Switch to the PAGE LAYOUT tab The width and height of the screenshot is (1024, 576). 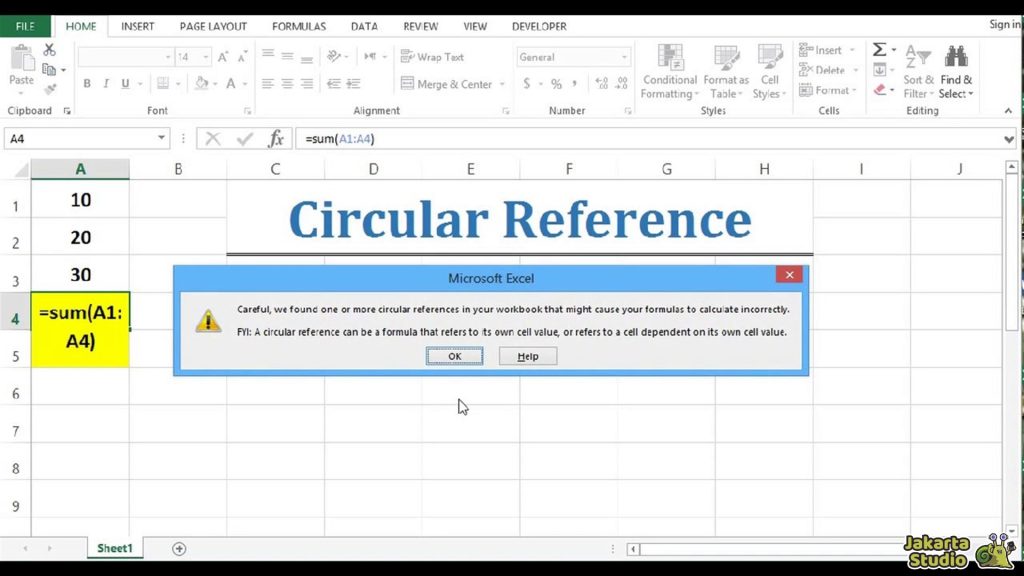pos(213,26)
